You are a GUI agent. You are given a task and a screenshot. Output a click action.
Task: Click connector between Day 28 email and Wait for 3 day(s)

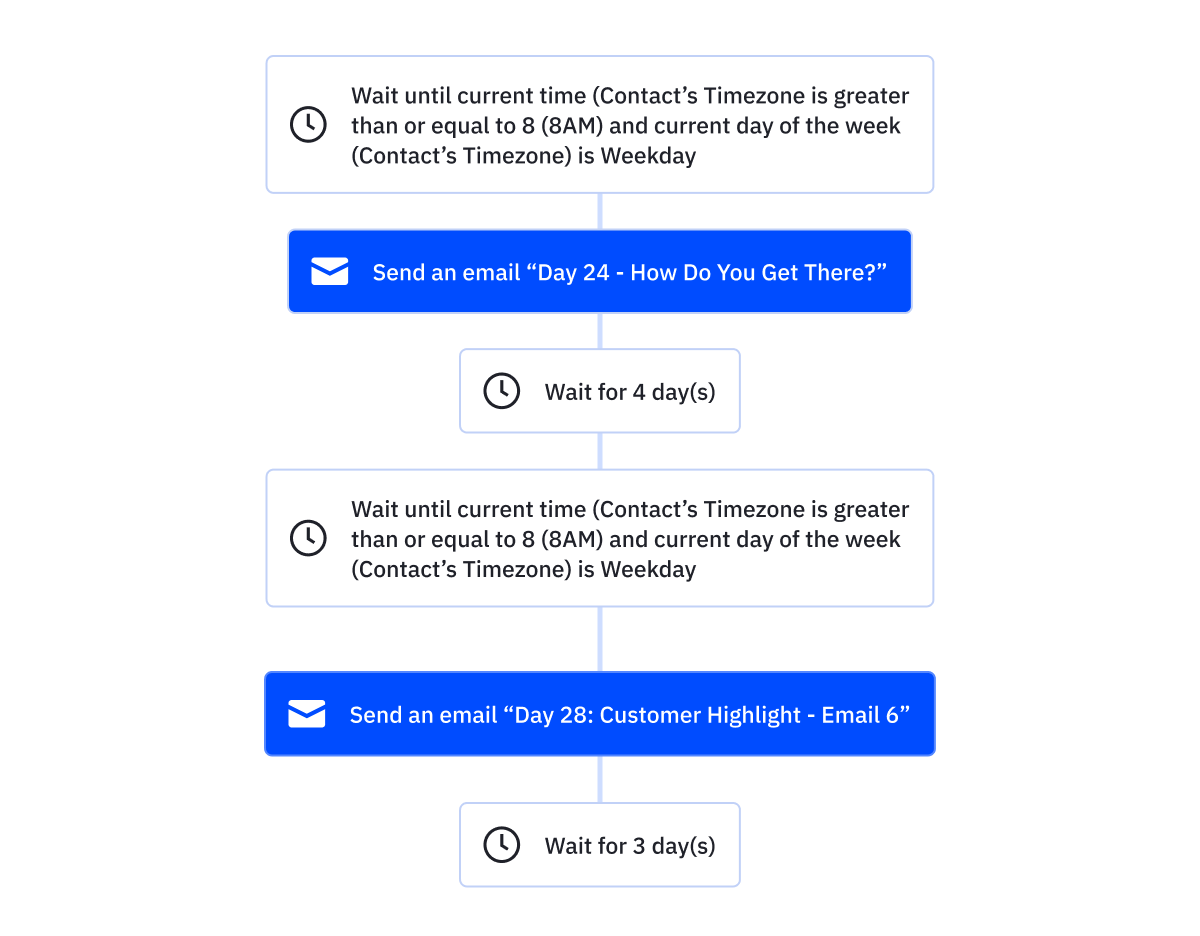pos(600,779)
